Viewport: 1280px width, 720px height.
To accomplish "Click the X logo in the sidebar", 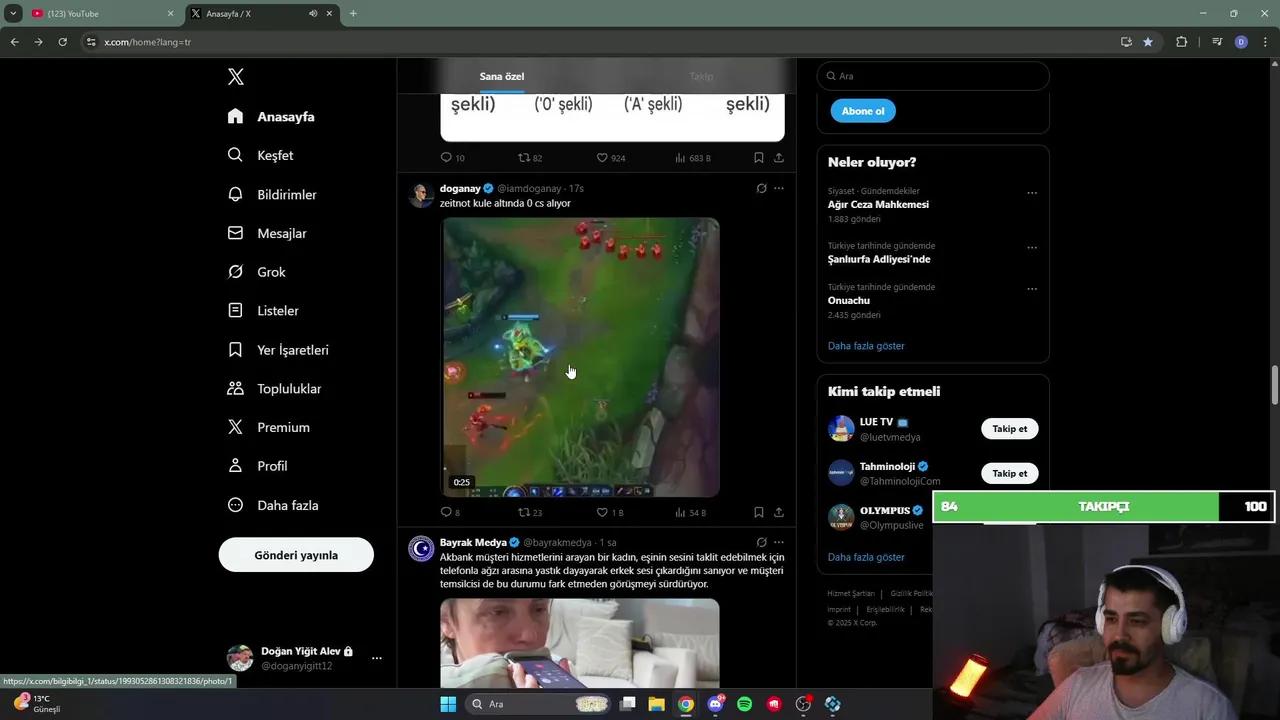I will pyautogui.click(x=236, y=77).
